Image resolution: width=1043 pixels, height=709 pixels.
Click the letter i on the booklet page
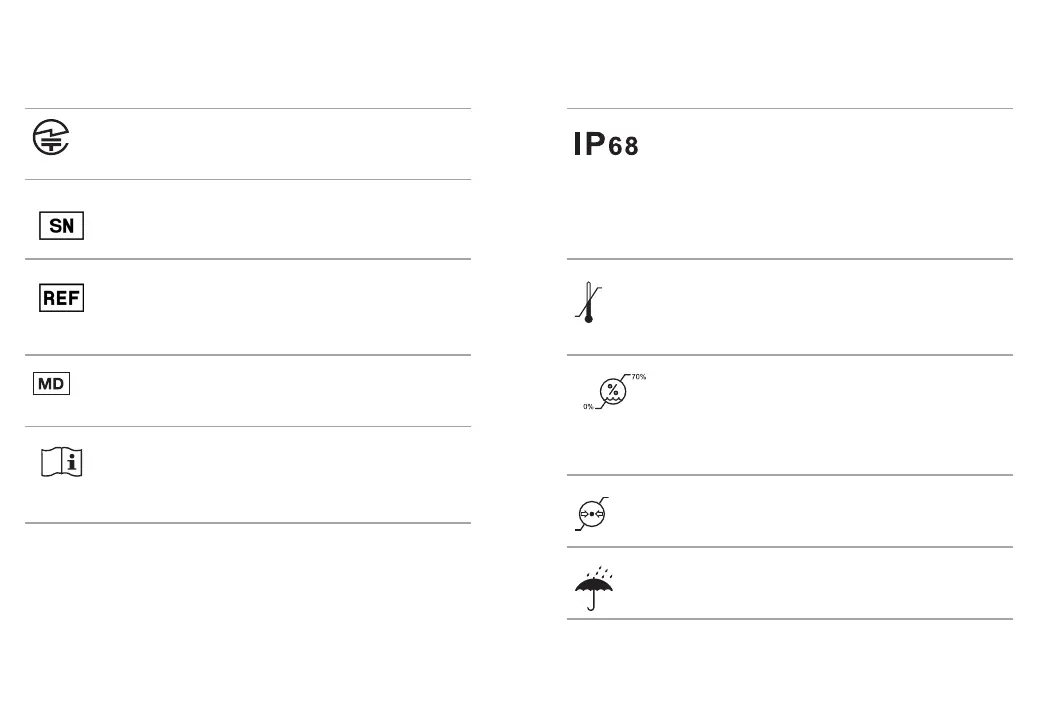pos(72,462)
